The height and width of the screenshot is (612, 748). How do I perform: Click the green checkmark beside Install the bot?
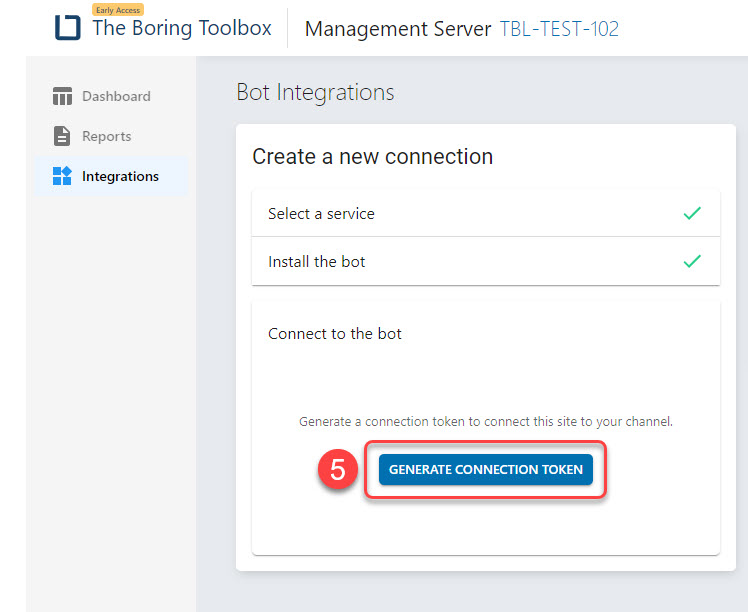692,261
